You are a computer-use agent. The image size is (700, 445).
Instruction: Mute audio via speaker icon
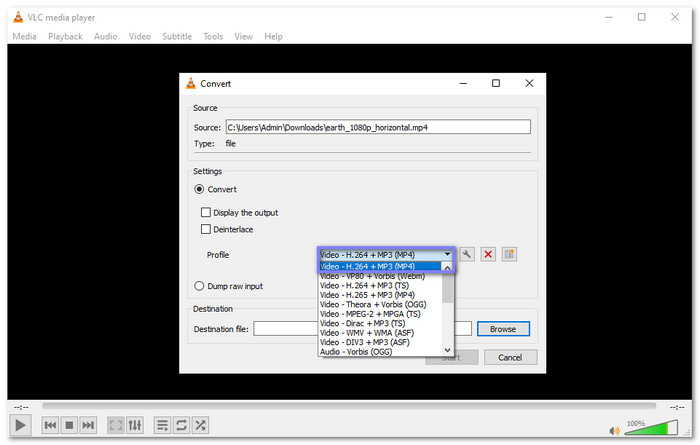(614, 431)
